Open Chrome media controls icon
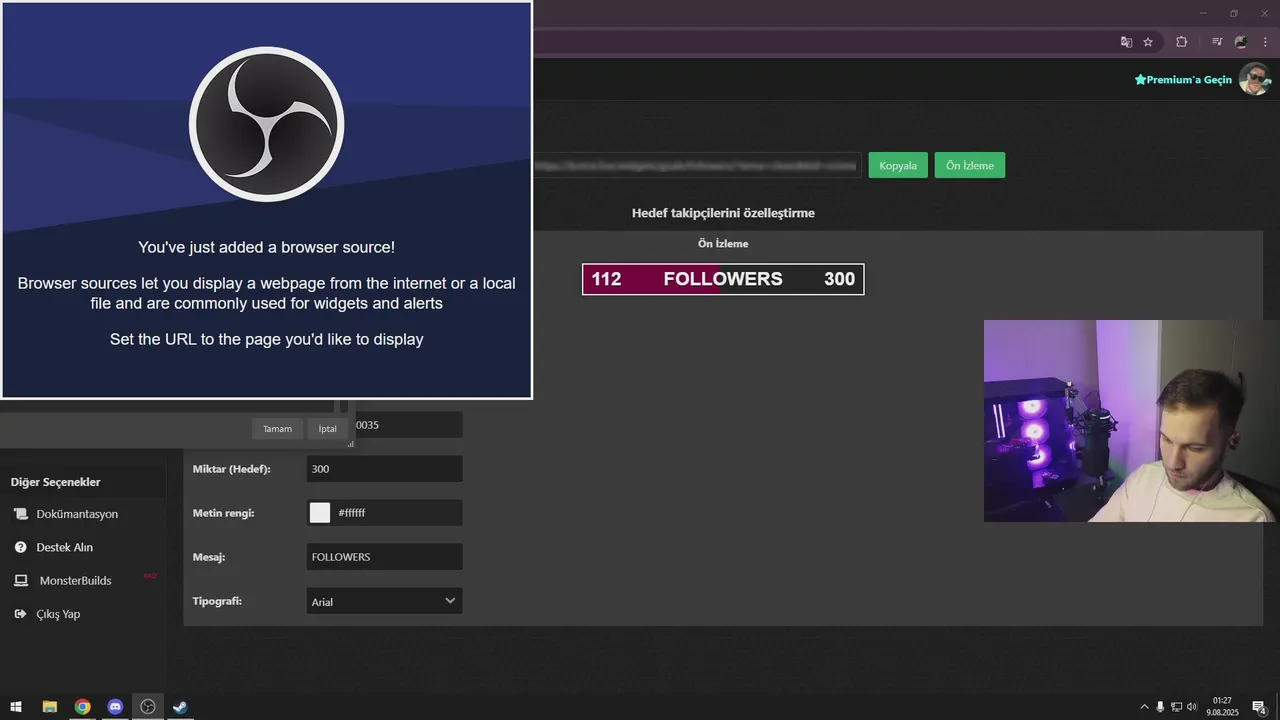The width and height of the screenshot is (1280, 720). tap(1217, 42)
